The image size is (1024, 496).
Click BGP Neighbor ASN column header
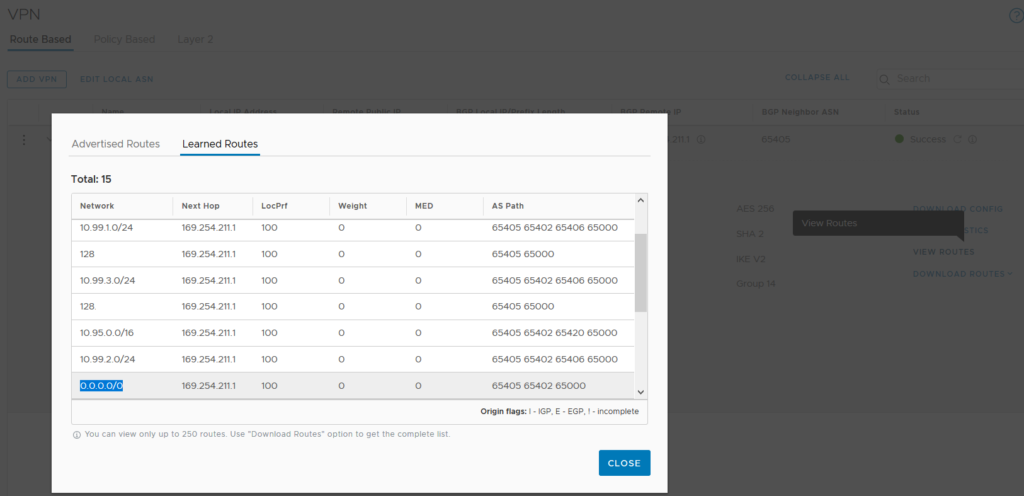800,112
